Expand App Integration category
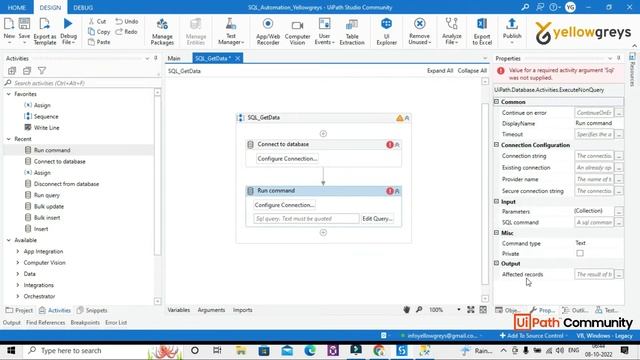This screenshot has width=640, height=360. click(x=18, y=251)
